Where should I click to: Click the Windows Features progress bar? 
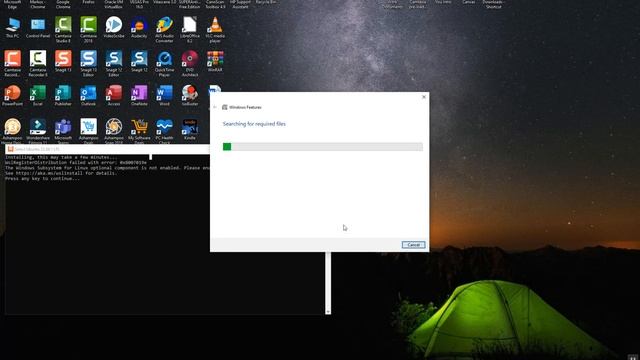pos(322,147)
